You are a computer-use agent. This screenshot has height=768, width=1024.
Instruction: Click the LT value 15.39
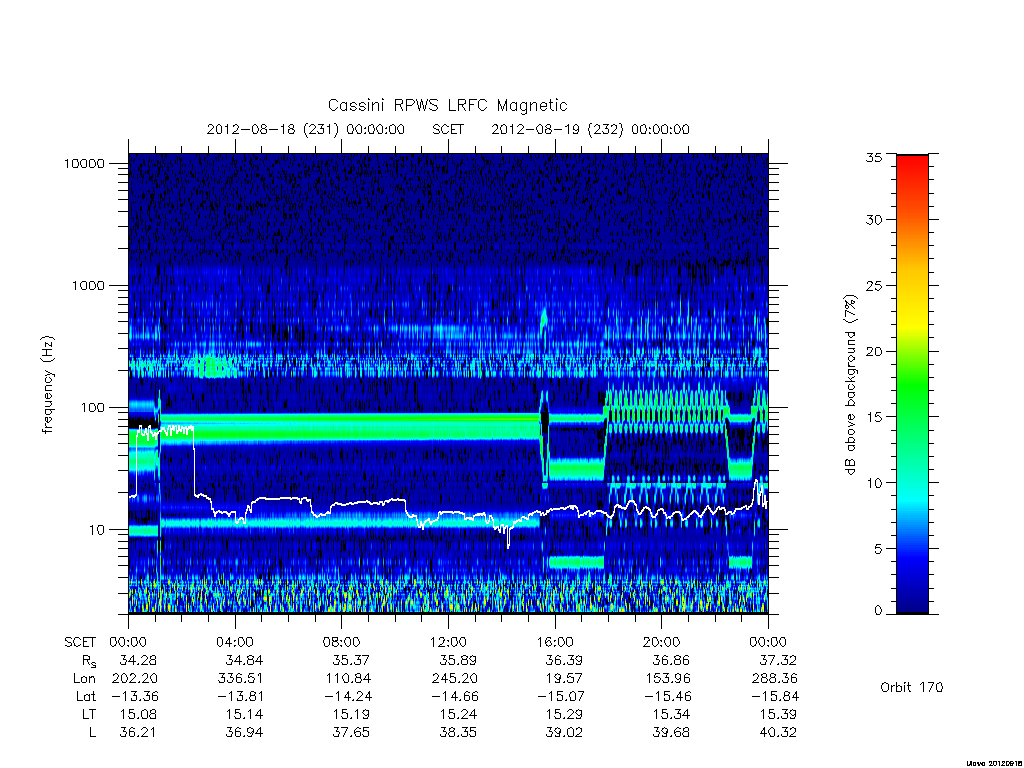click(778, 714)
